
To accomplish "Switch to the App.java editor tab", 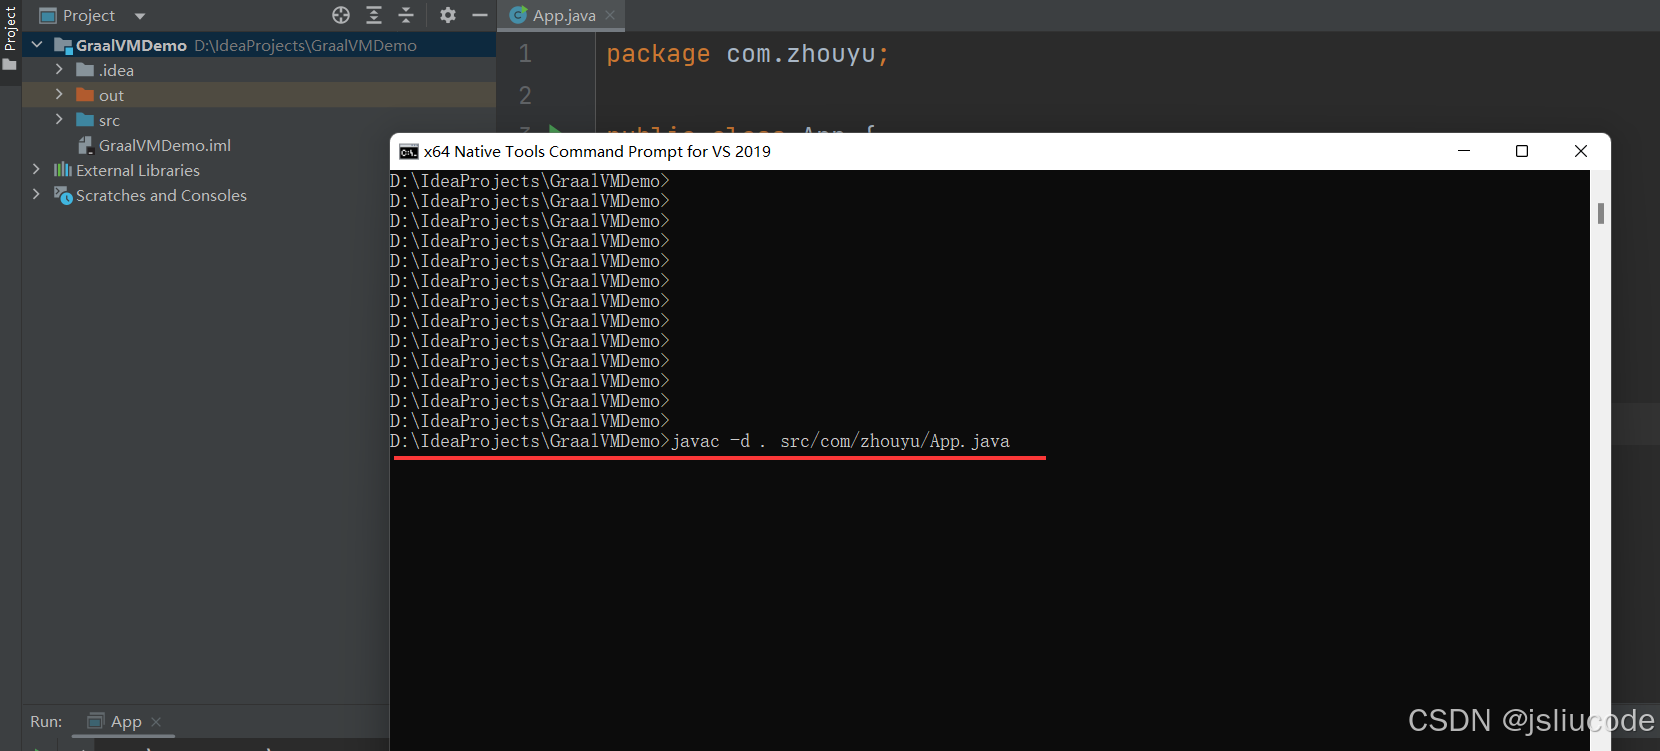I will (563, 16).
